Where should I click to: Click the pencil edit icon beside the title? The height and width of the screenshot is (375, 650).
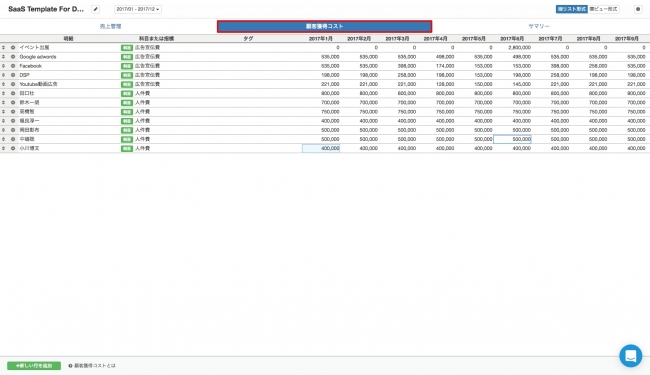tap(95, 9)
